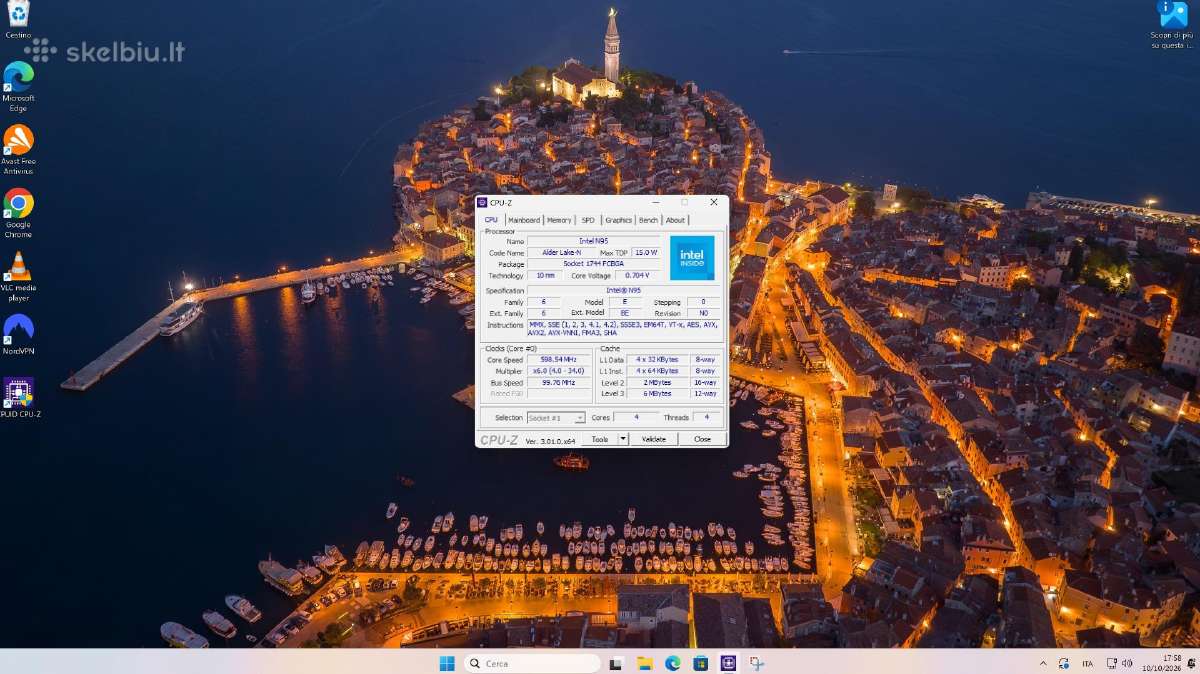Open the Windows Start menu
This screenshot has width=1200, height=674.
point(447,663)
